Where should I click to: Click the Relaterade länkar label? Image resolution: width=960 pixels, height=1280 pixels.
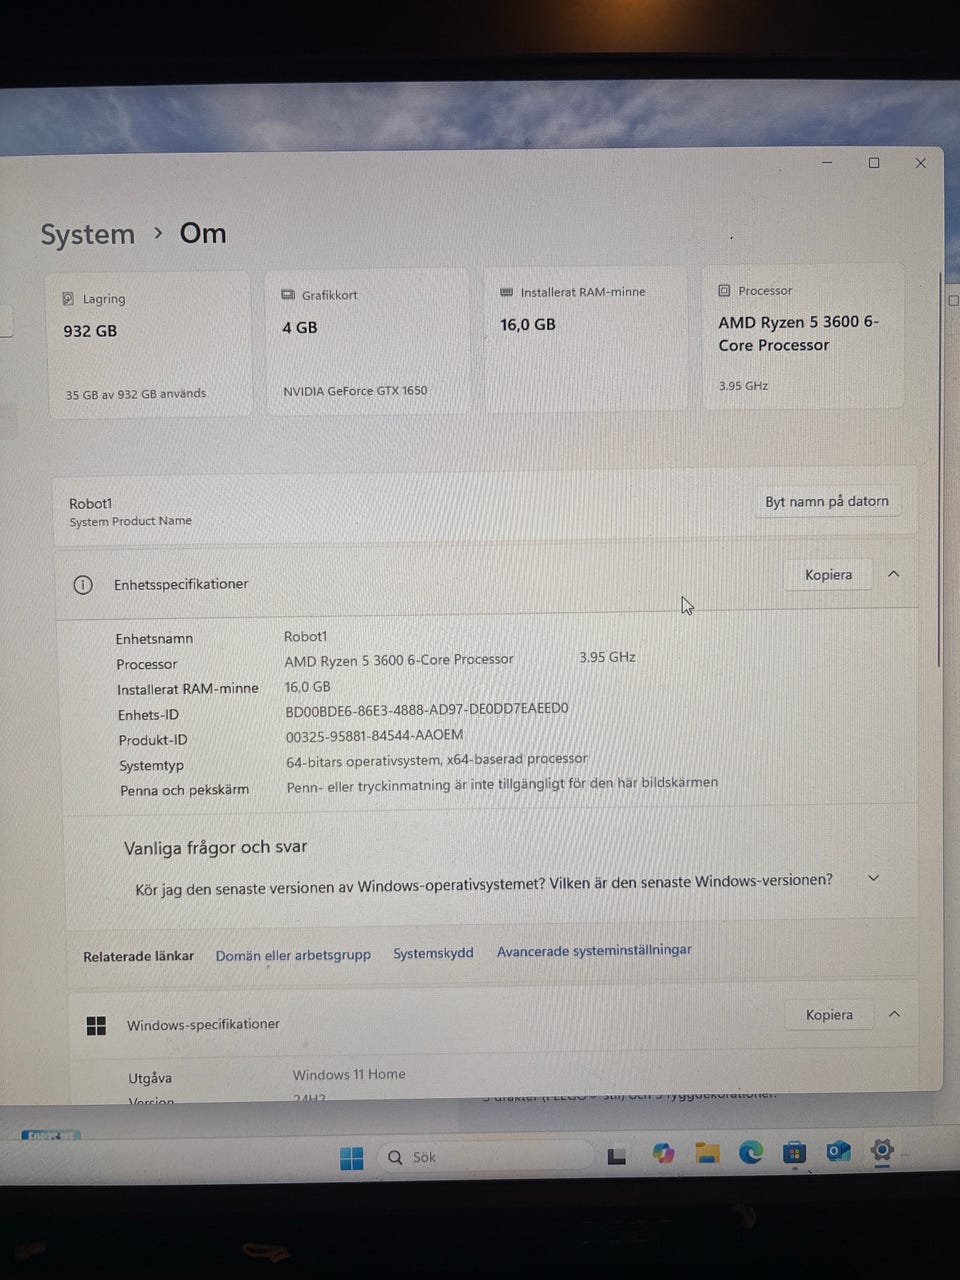(138, 957)
